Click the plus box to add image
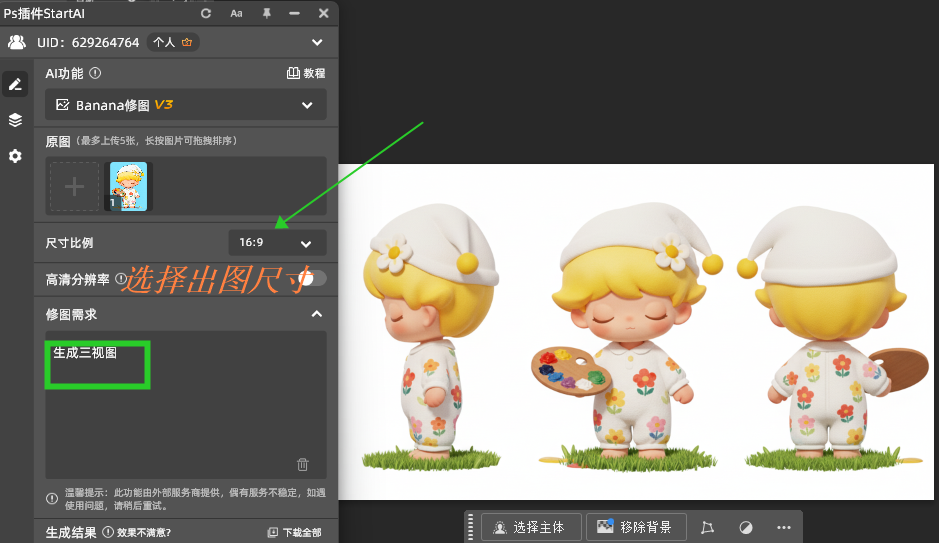 [74, 186]
